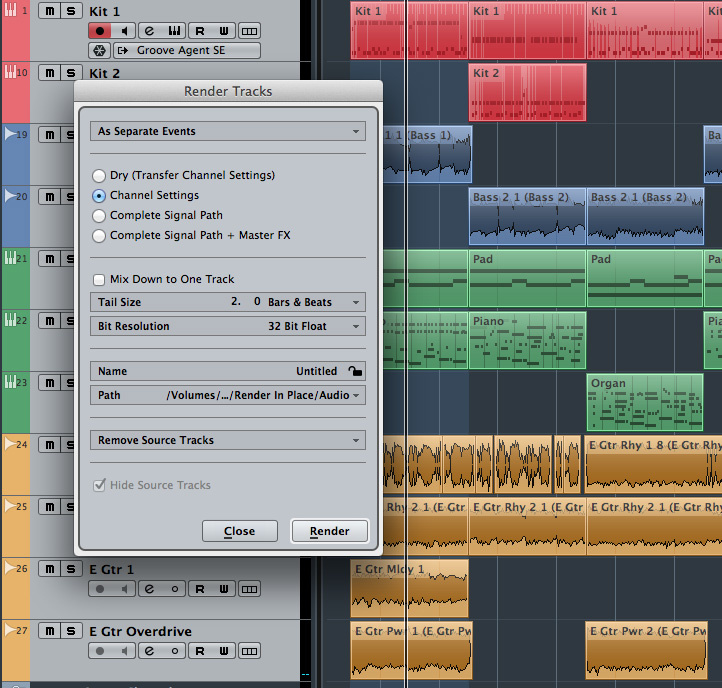The image size is (722, 688).
Task: Enable the Mix Down to One Track checkbox
Action: pyautogui.click(x=99, y=279)
